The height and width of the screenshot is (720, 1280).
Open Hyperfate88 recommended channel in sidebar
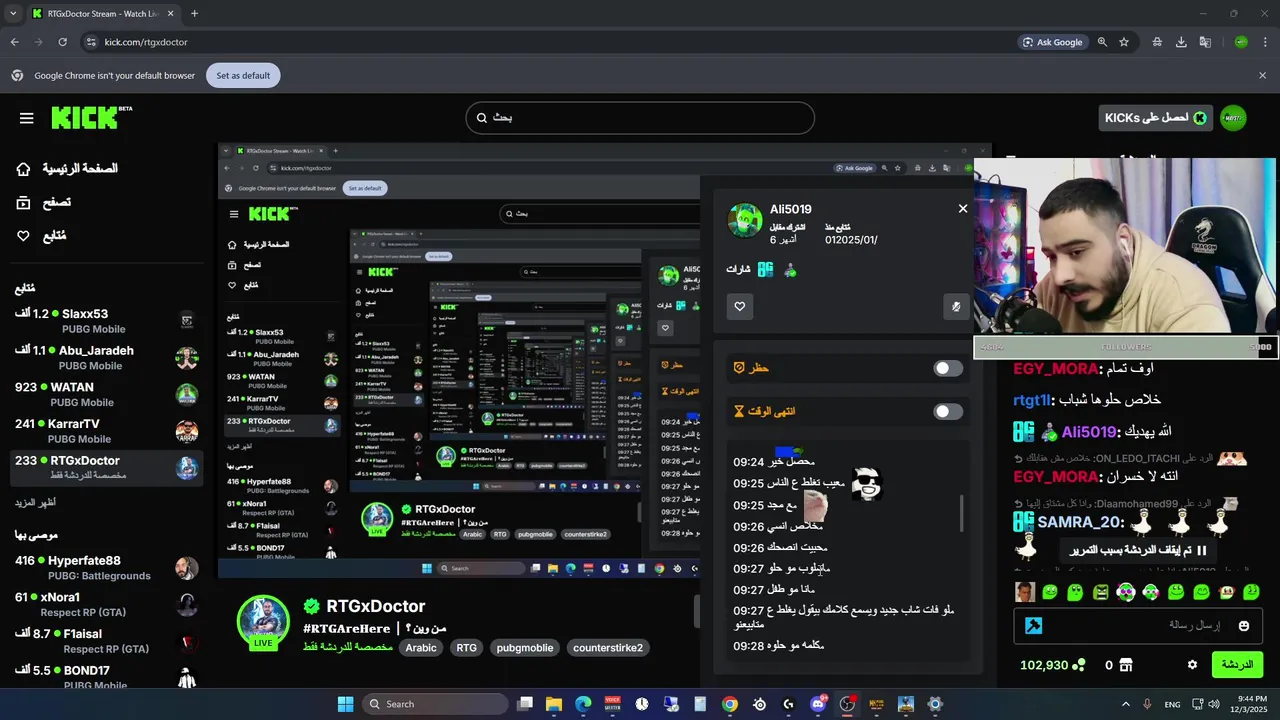[107, 568]
